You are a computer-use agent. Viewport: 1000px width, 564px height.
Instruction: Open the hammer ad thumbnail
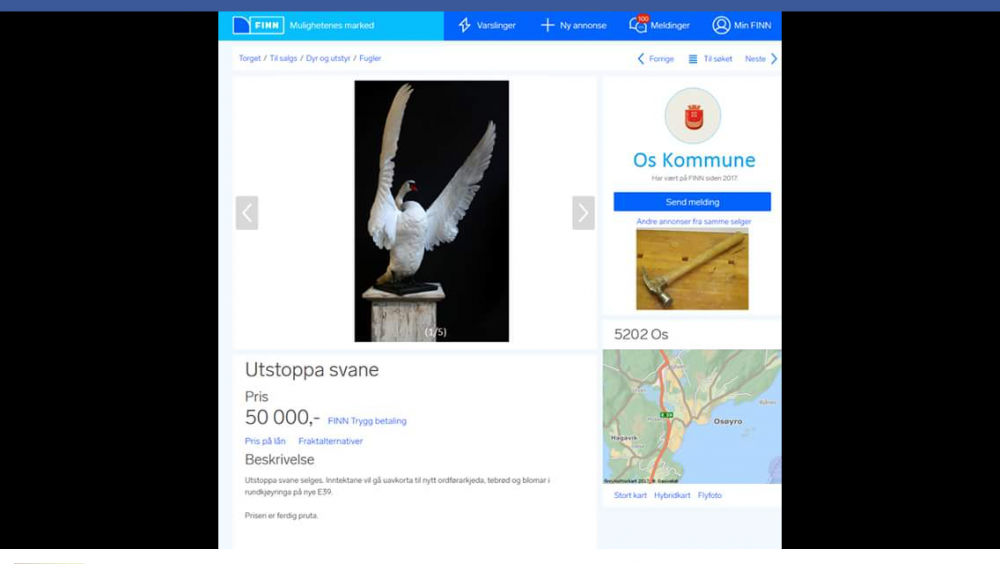692,269
